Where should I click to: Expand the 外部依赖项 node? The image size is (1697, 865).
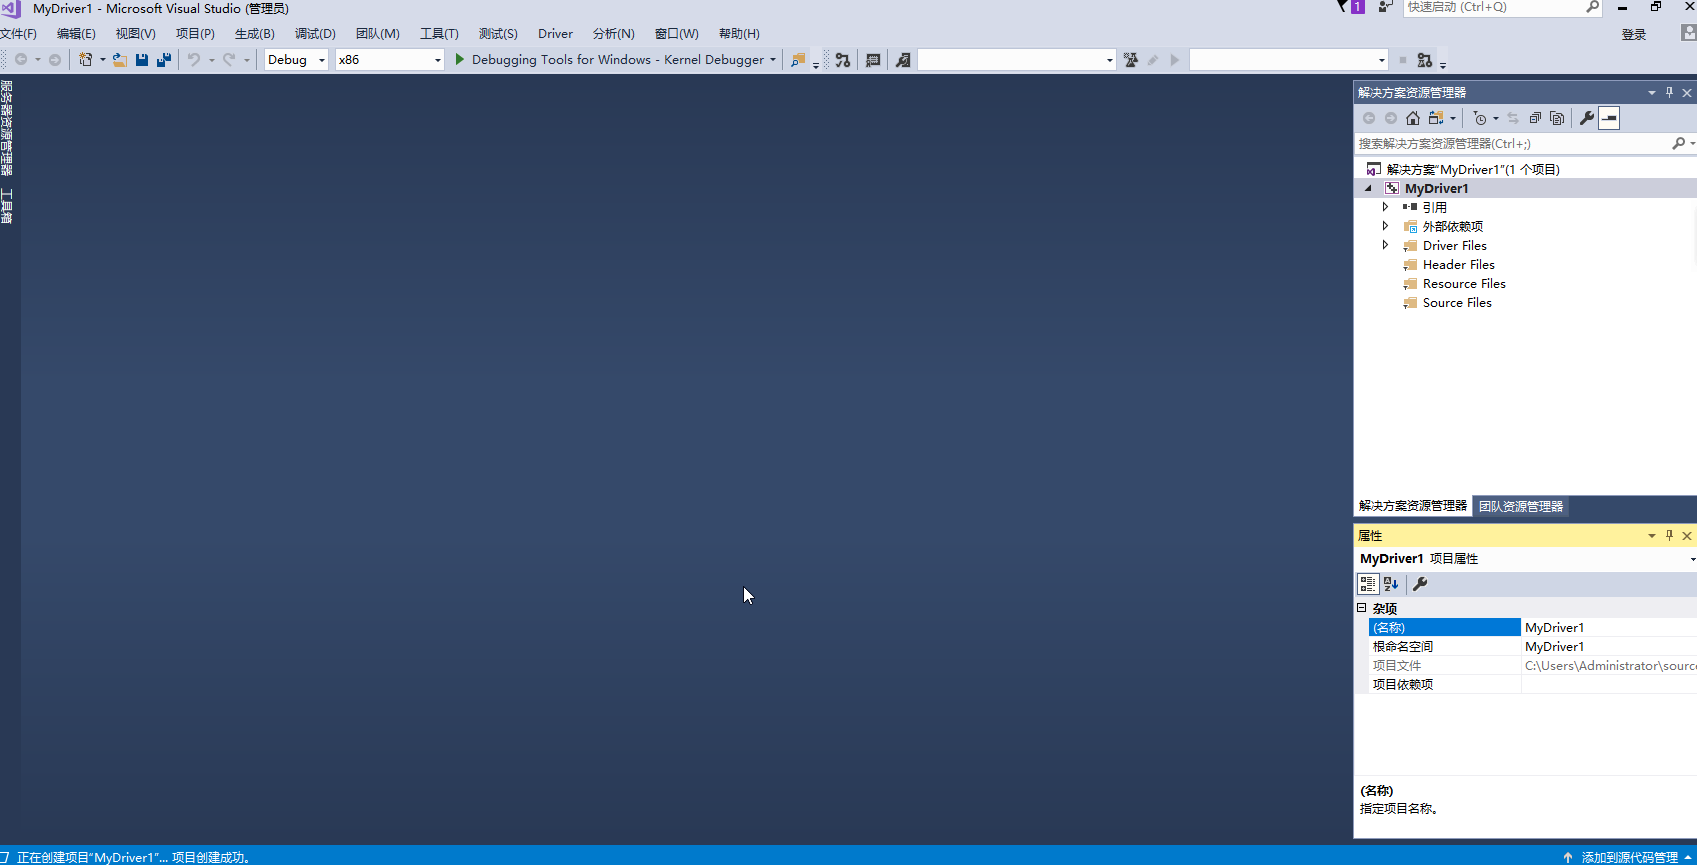1385,226
